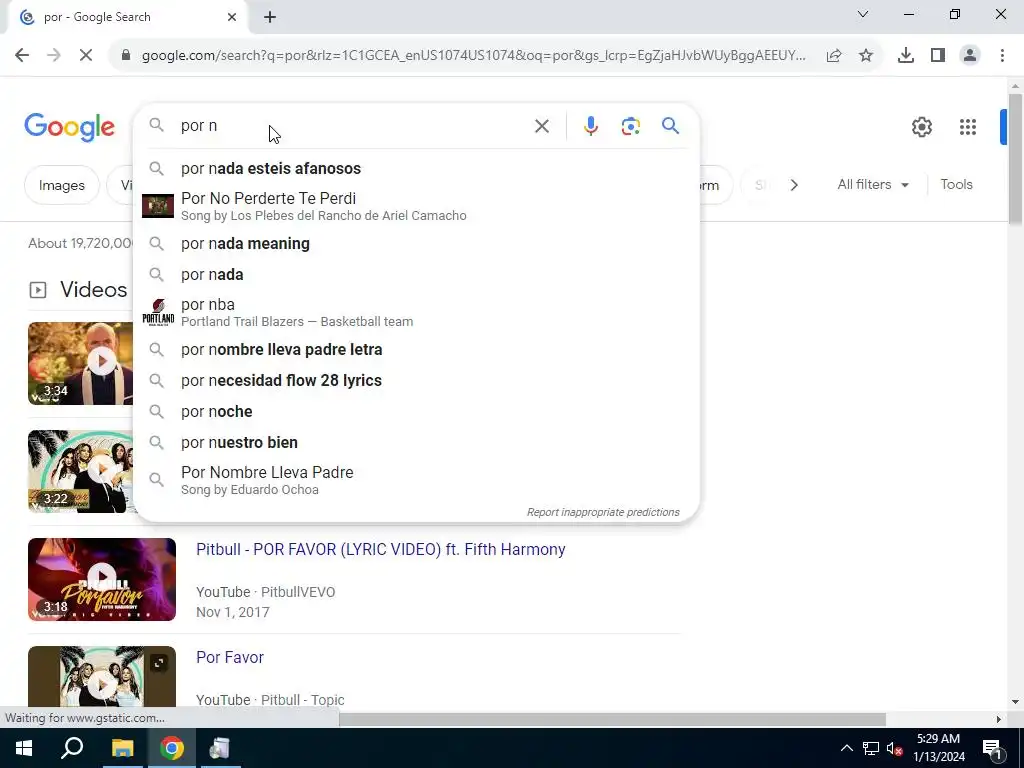1024x768 pixels.
Task: Open Chrome downloads icon
Action: [x=906, y=56]
